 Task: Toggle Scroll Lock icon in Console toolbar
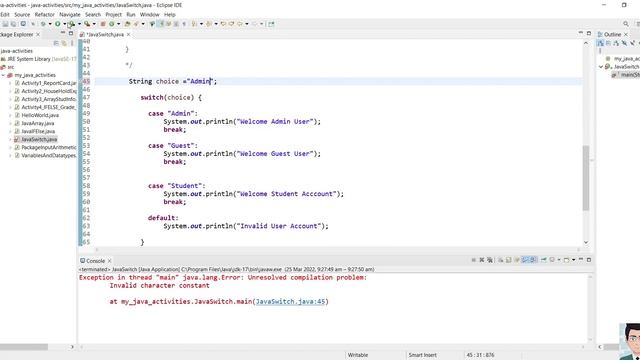tap(509, 260)
